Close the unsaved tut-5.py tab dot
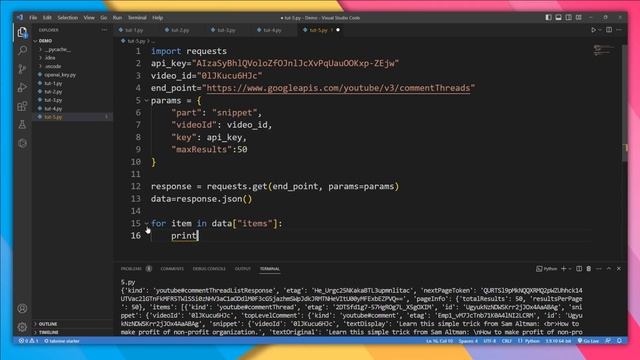 tap(338, 30)
